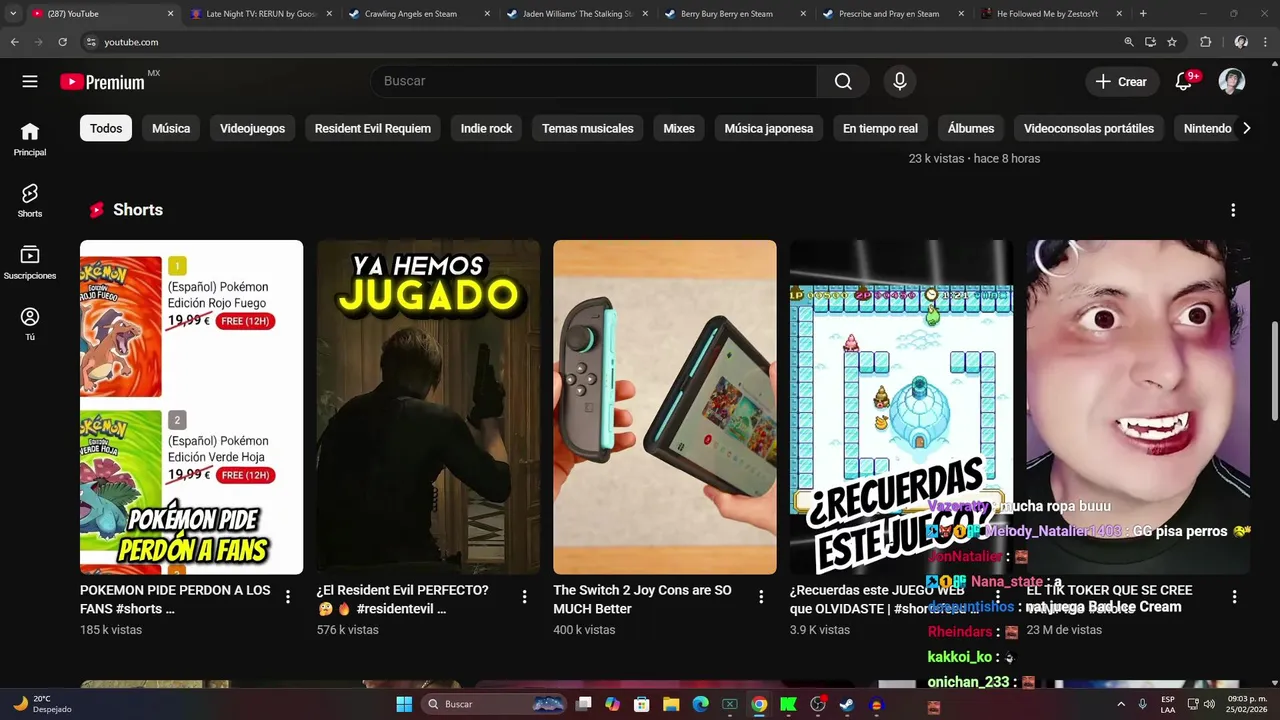Open the Tú profile section
Image resolution: width=1280 pixels, height=720 pixels.
[x=30, y=324]
